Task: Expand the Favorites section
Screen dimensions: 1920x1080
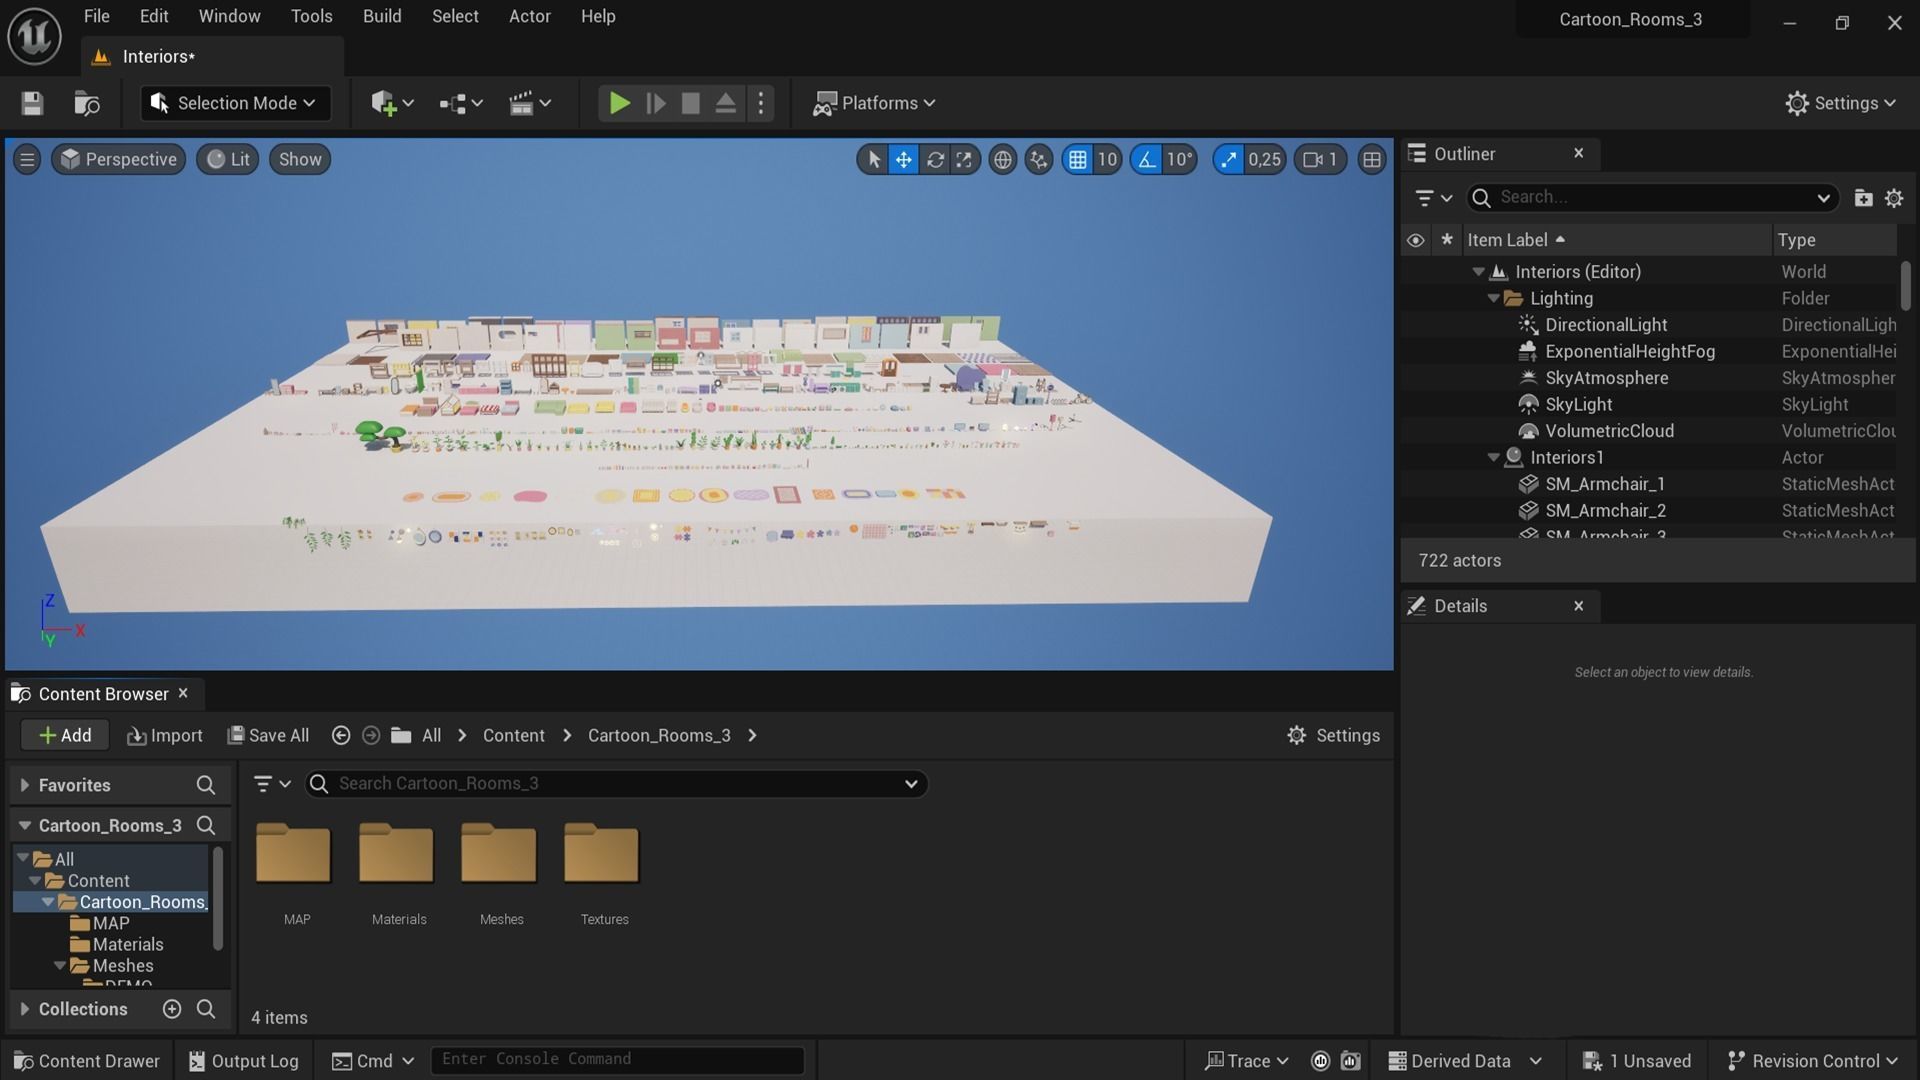Action: [x=25, y=785]
